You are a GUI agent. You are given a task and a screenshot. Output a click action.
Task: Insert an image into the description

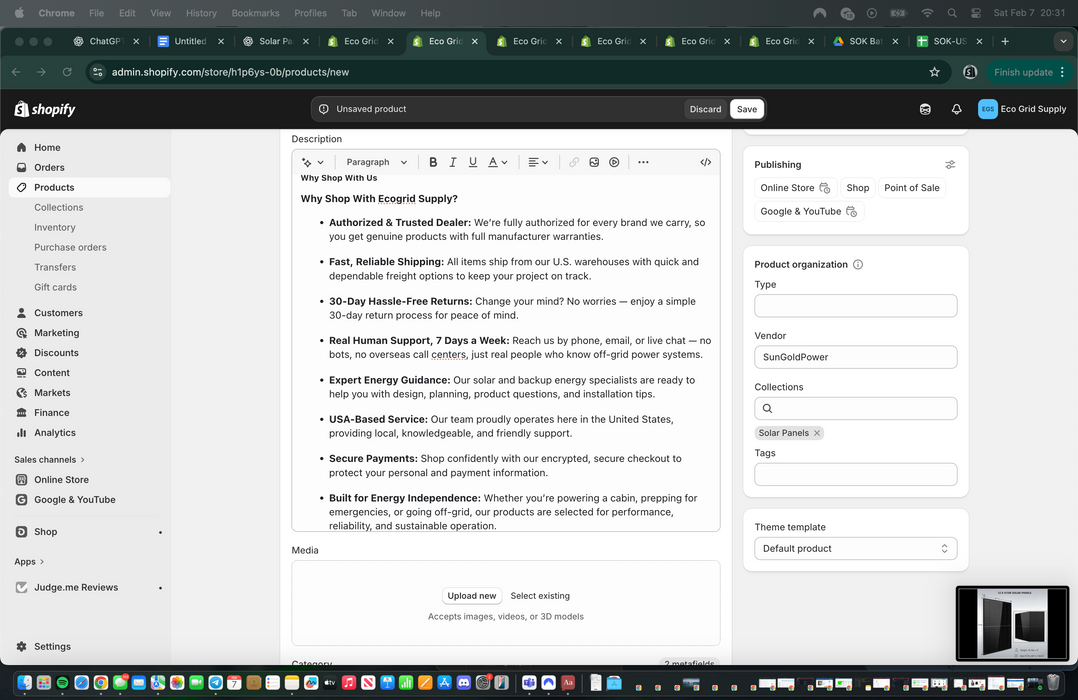click(x=594, y=162)
